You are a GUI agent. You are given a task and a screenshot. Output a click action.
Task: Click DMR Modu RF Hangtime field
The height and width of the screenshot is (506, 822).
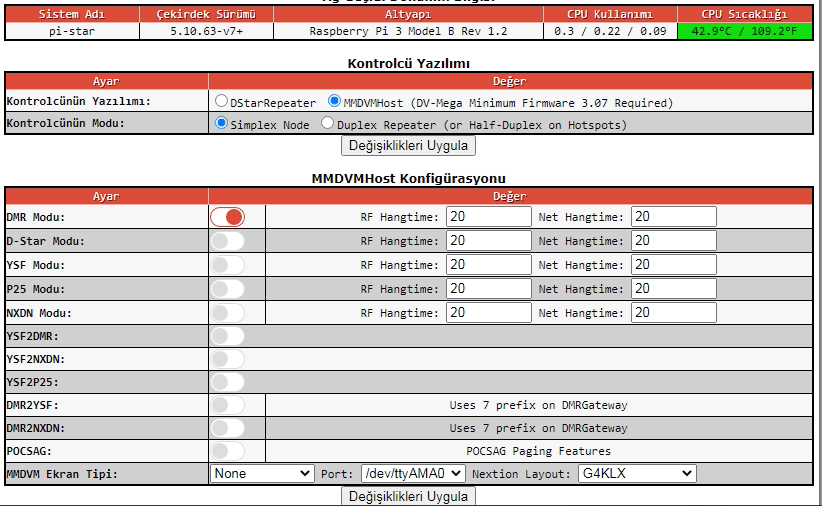point(488,217)
